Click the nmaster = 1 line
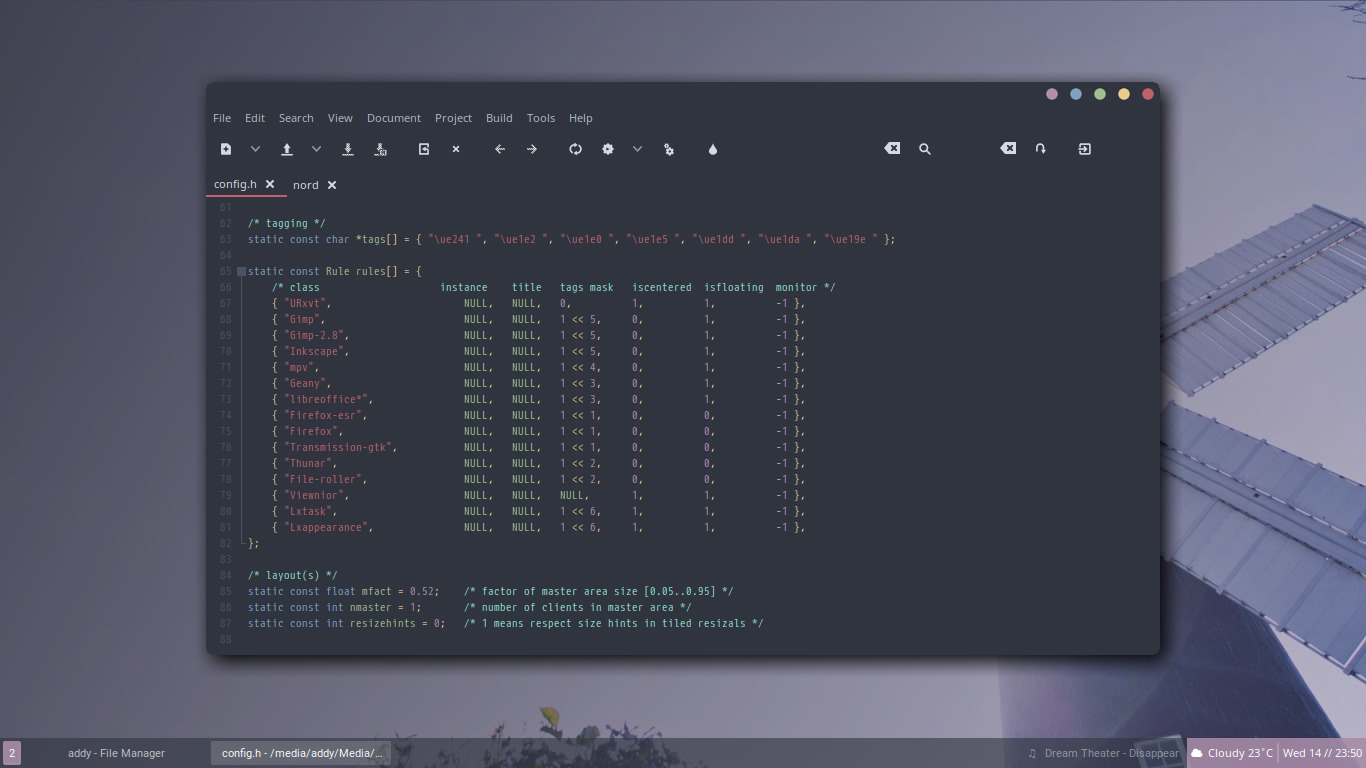The height and width of the screenshot is (768, 1366). tap(469, 607)
